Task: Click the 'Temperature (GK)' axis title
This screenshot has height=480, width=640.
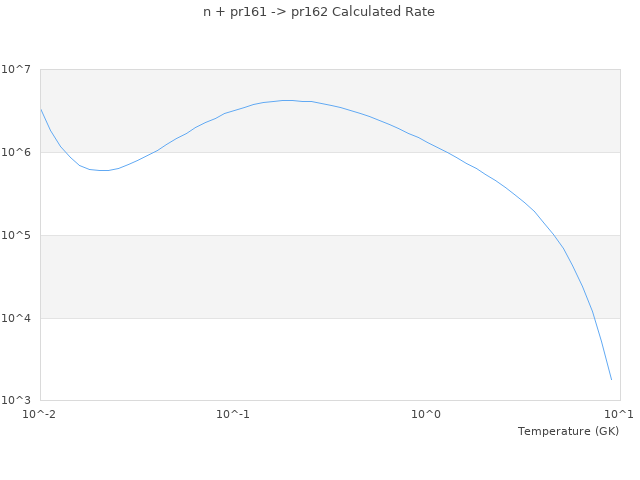Action: [x=568, y=431]
